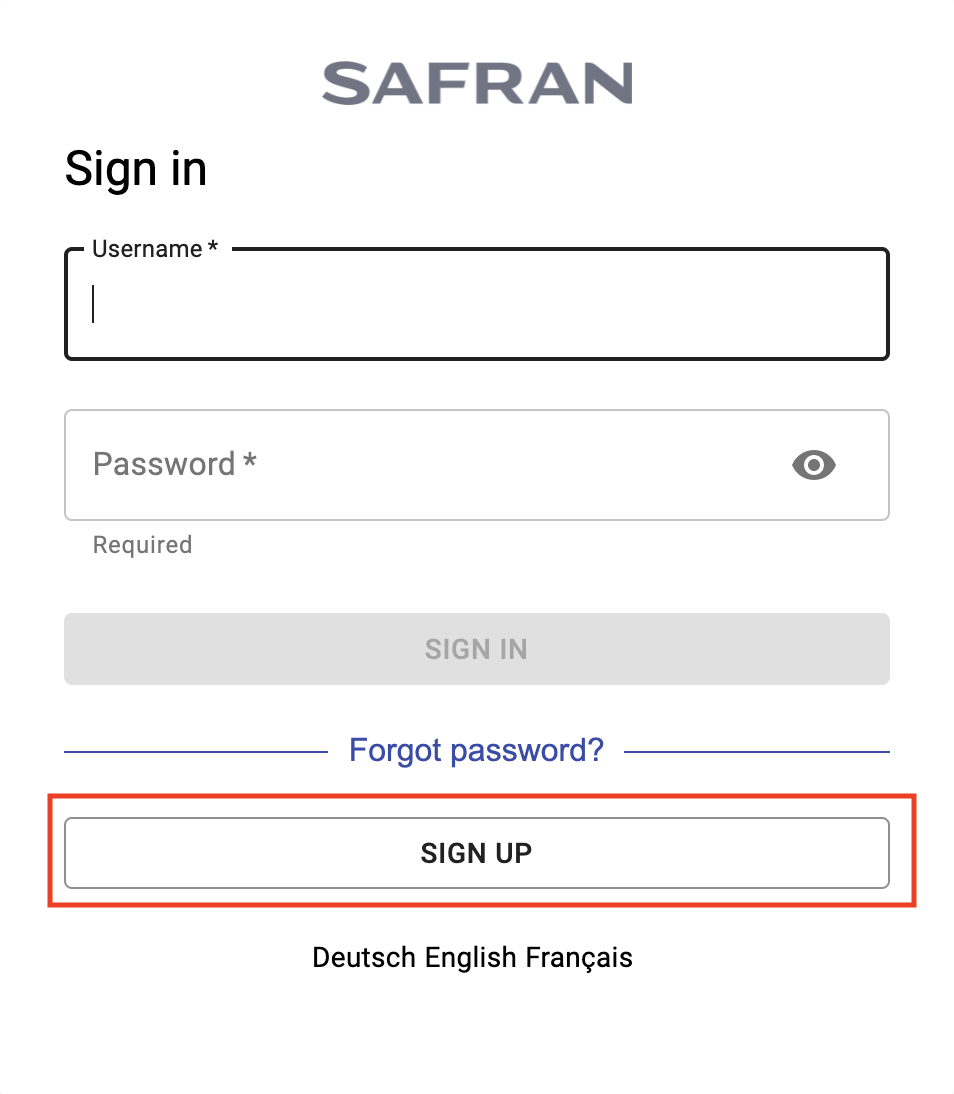The width and height of the screenshot is (954, 1094).
Task: Open the Forgot password? link
Action: (x=476, y=750)
